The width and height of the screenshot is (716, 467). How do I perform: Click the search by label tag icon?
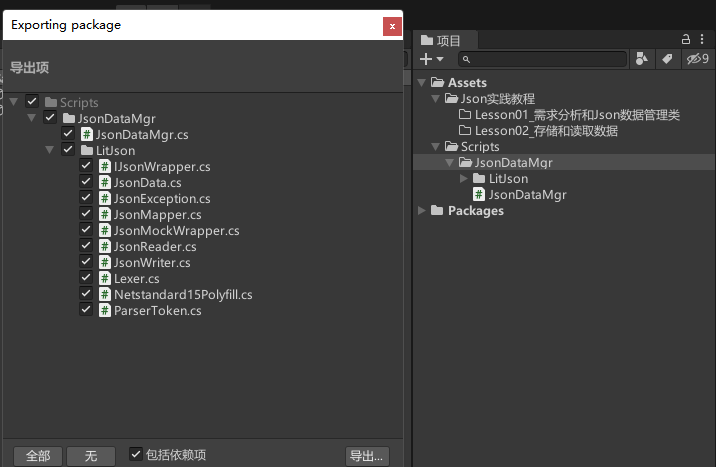coord(667,60)
